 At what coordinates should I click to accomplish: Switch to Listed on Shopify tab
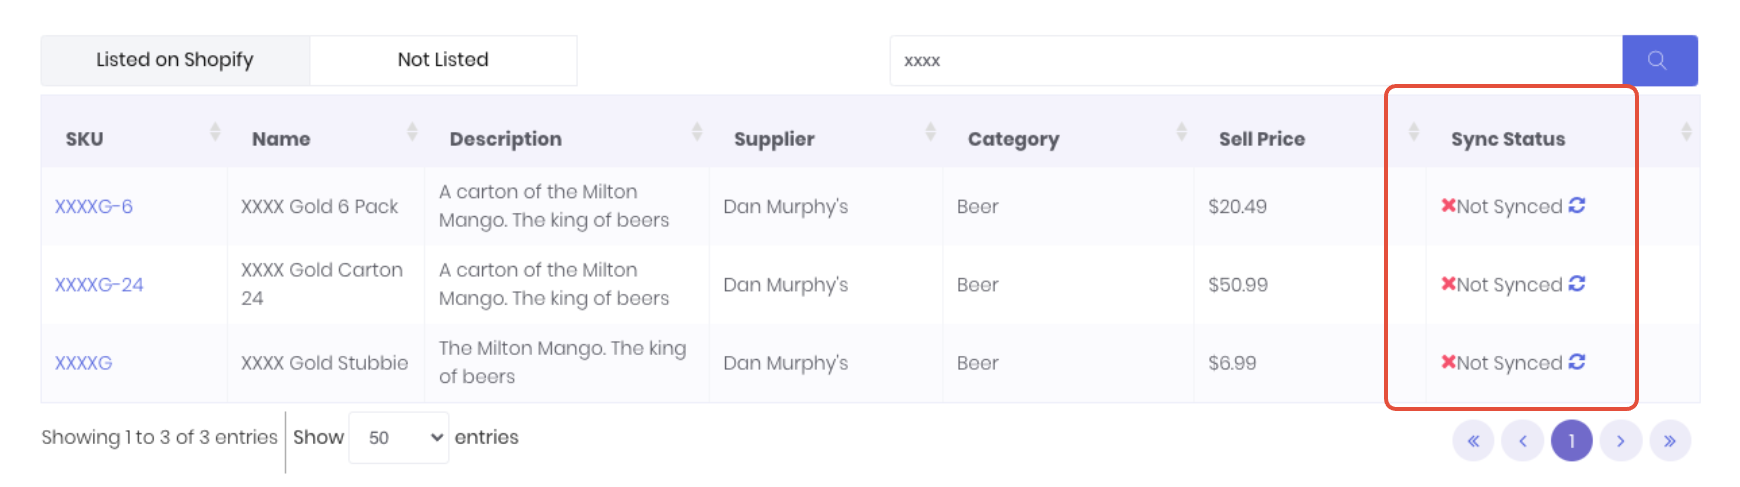pyautogui.click(x=175, y=60)
